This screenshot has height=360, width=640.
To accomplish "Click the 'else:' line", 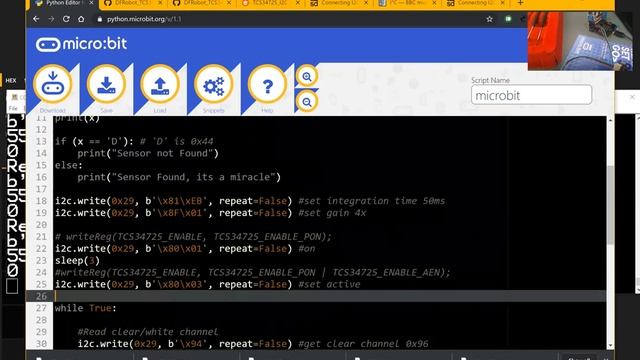I will coord(69,165).
